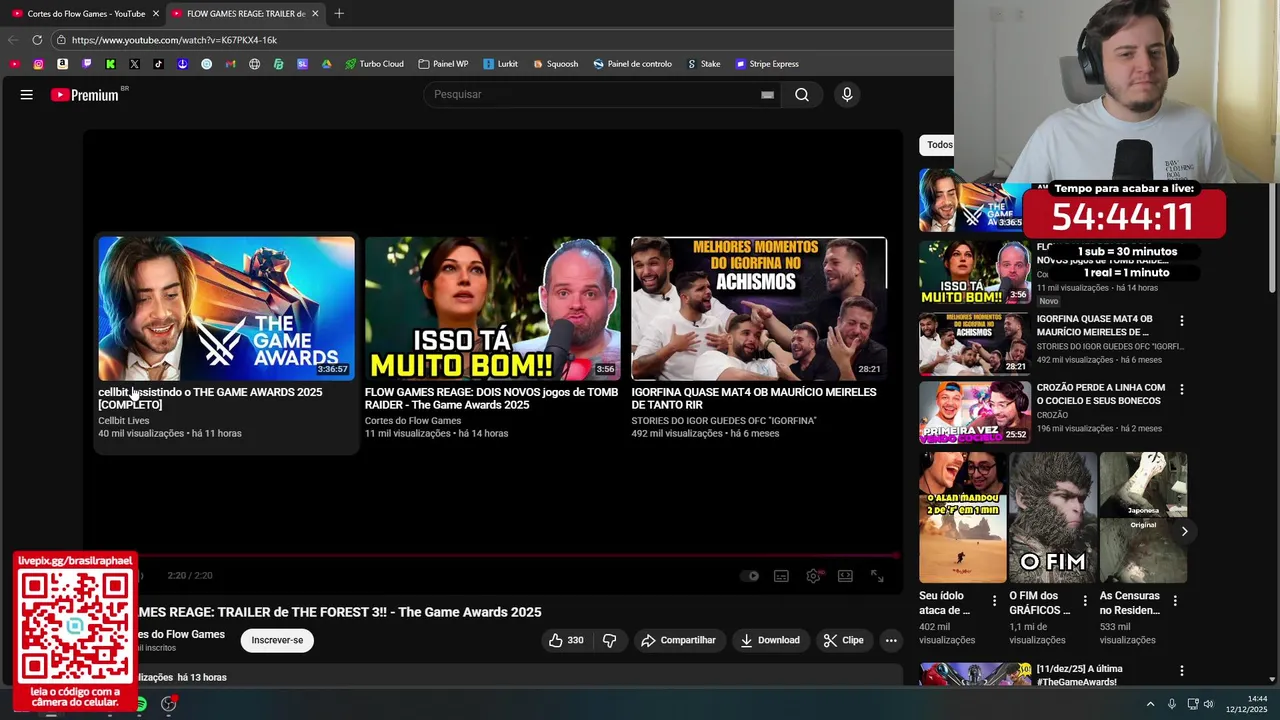Open more actions ellipsis below the video
The height and width of the screenshot is (720, 1280).
click(891, 640)
